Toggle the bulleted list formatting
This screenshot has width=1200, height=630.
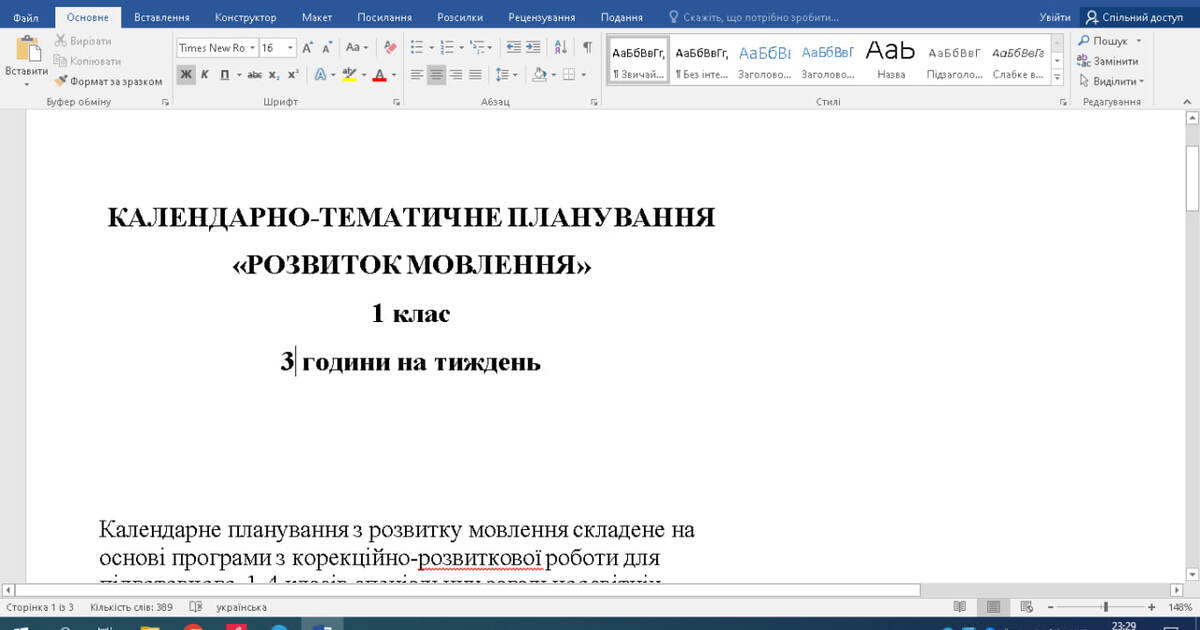point(417,45)
